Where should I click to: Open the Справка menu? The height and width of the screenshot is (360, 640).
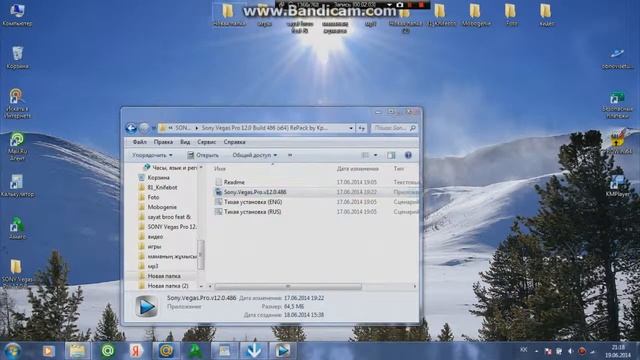234,142
